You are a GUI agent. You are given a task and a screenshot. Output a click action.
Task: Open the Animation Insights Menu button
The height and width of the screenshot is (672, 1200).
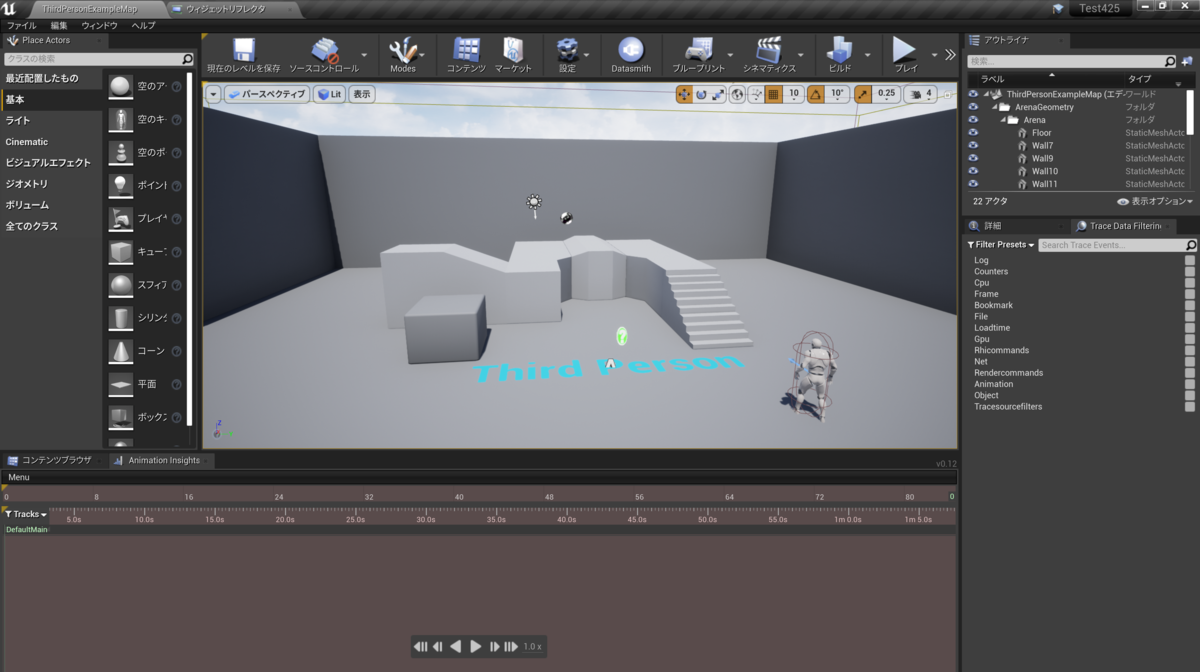click(x=19, y=477)
